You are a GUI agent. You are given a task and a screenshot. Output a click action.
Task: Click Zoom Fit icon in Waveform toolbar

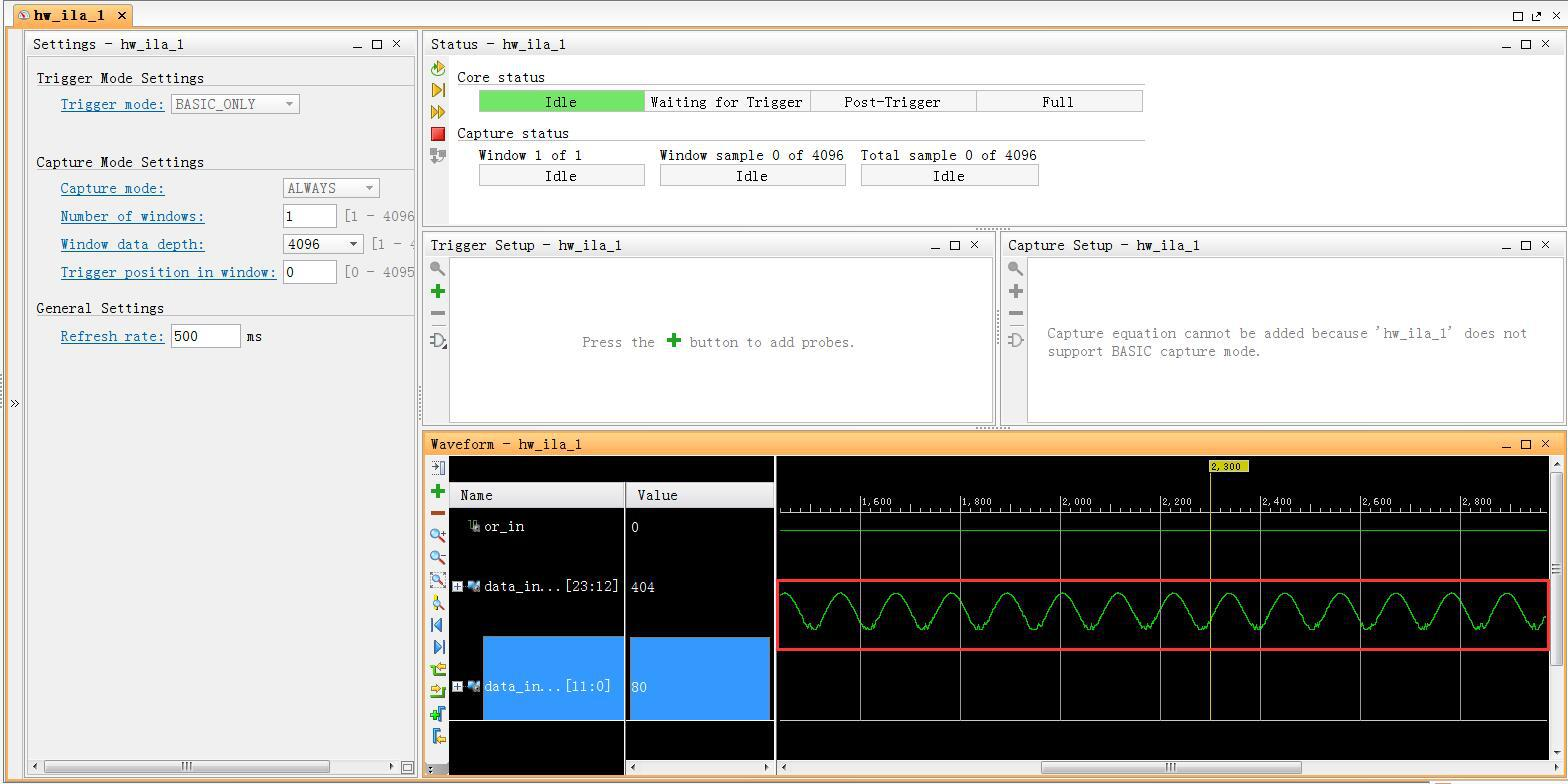[438, 580]
